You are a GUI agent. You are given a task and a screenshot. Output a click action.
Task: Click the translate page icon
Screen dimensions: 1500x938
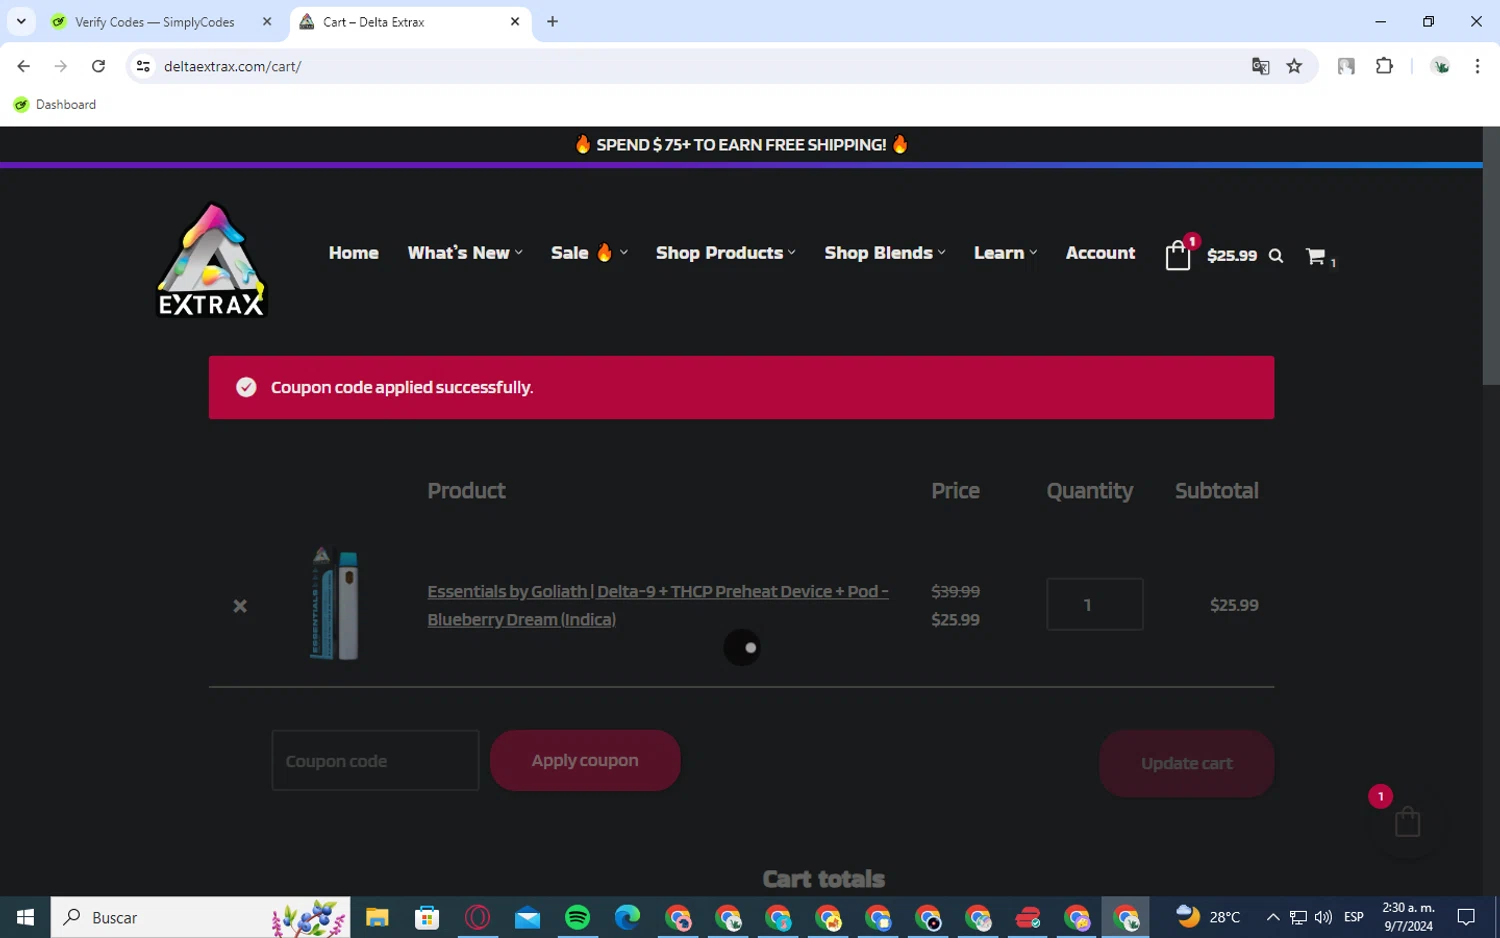click(1260, 66)
